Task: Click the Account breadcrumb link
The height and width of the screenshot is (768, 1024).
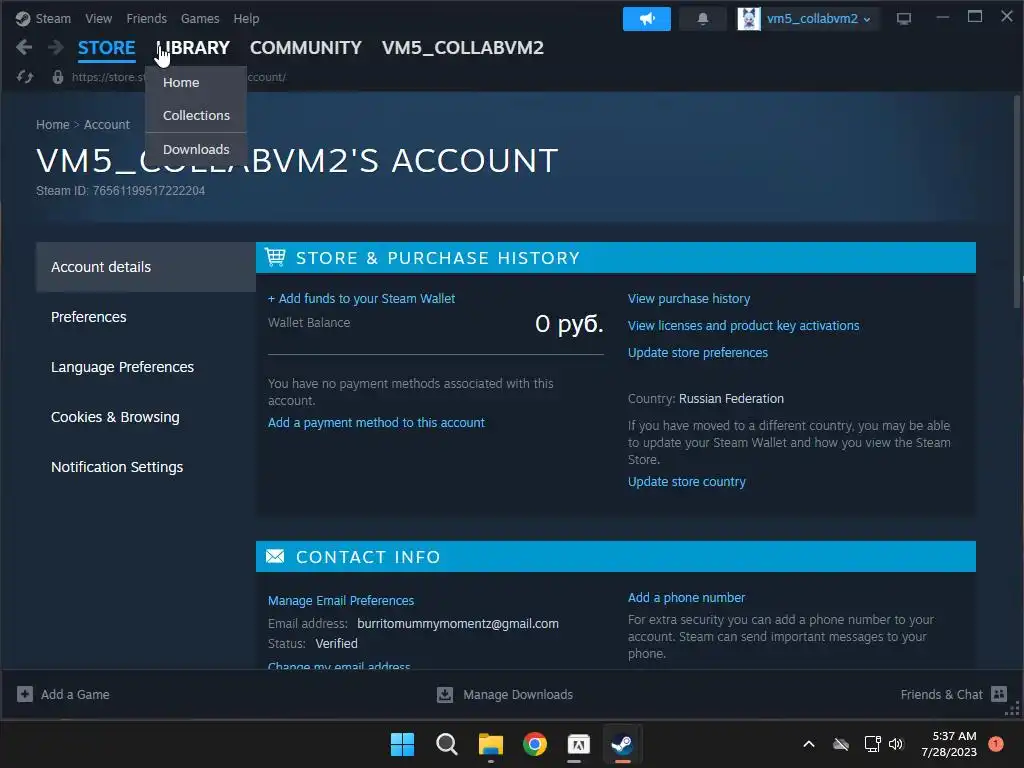Action: click(106, 125)
